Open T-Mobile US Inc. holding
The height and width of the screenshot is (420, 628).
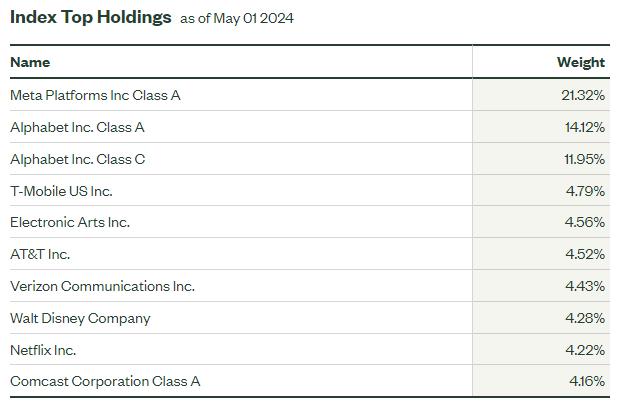pyautogui.click(x=61, y=191)
